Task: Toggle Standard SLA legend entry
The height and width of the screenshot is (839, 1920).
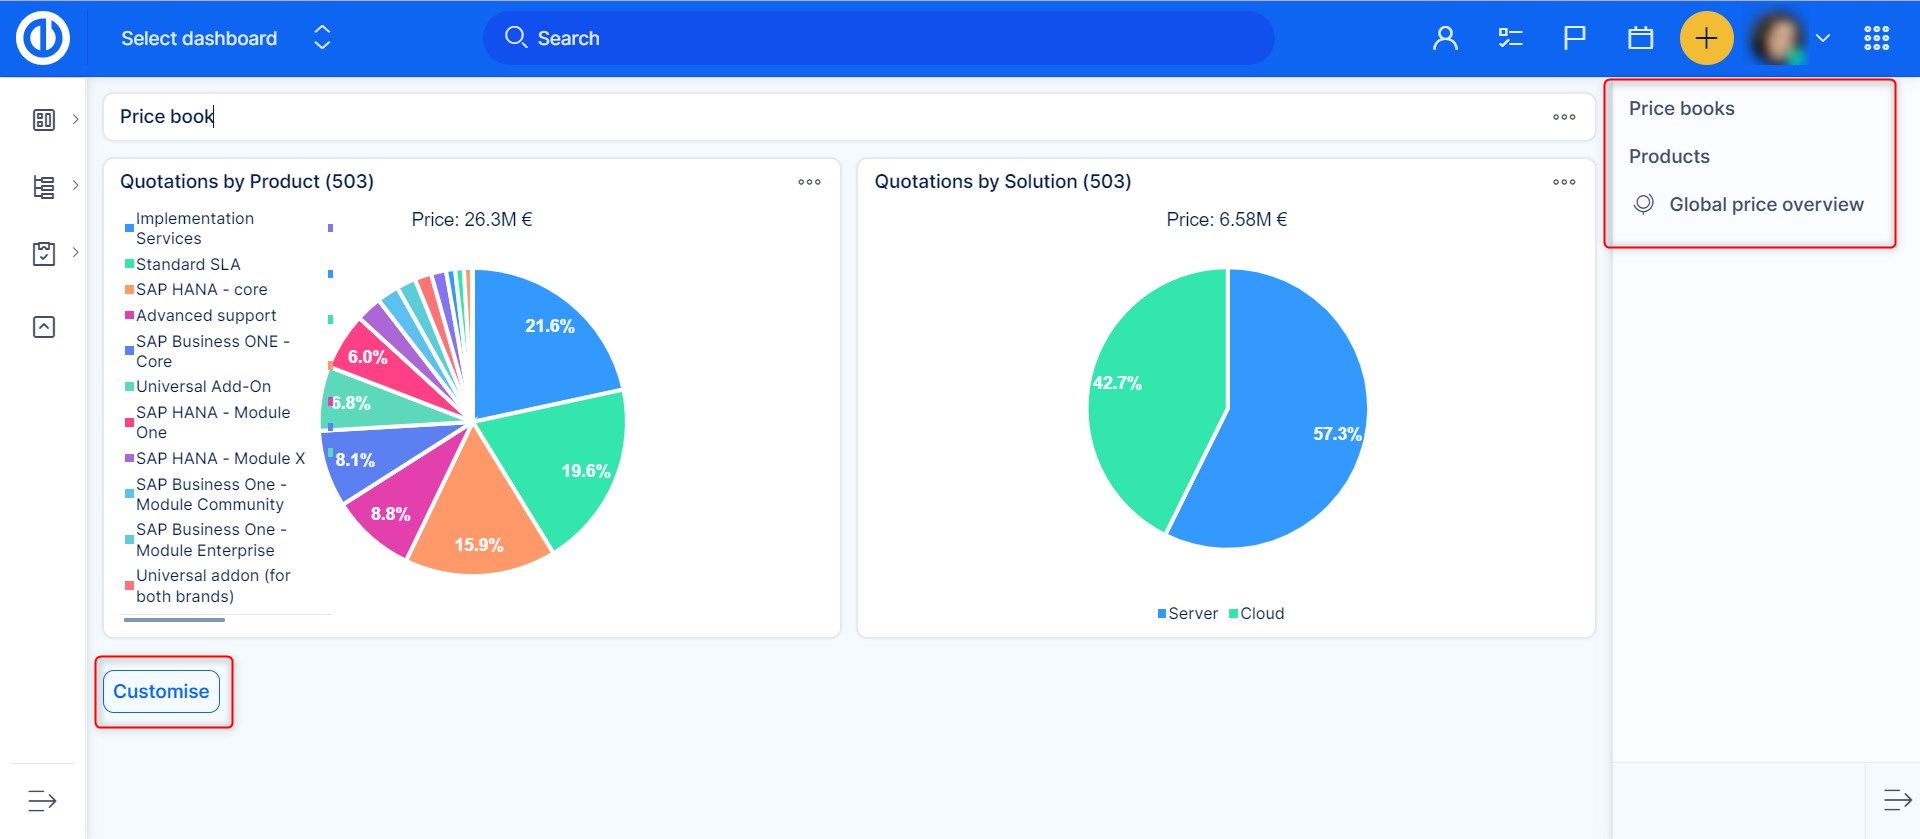Action: click(x=187, y=264)
